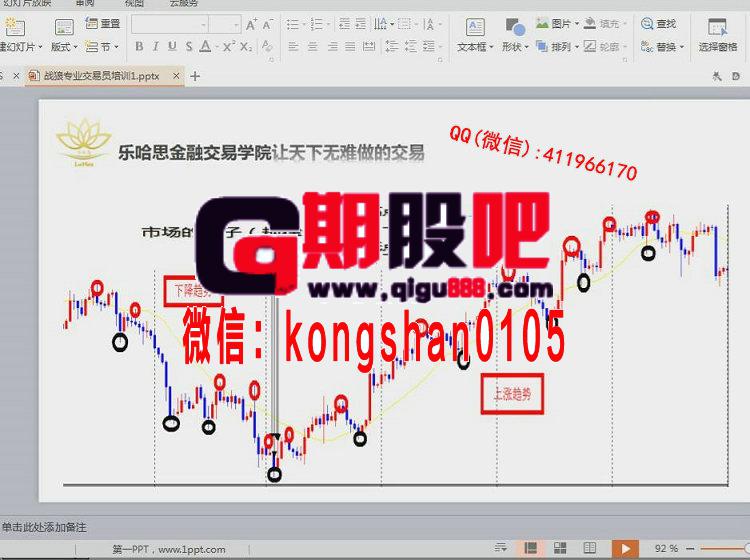Justify text alignment
Image resolution: width=750 pixels, height=560 pixels.
[x=350, y=46]
